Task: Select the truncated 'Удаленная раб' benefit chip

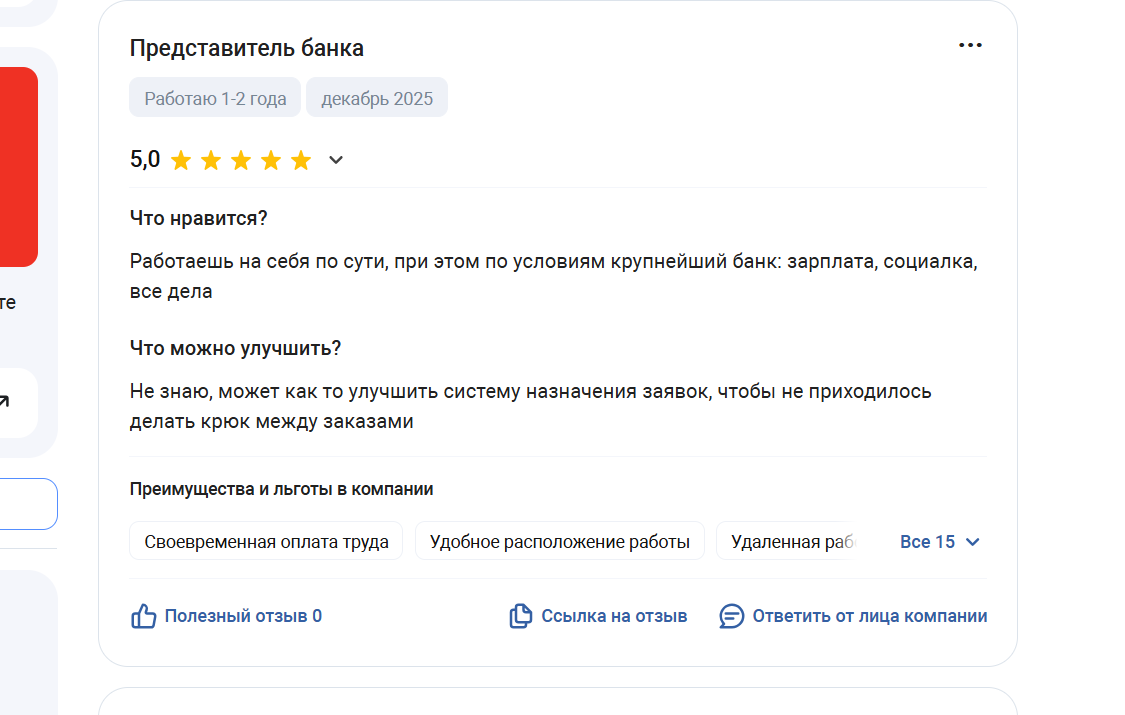Action: [794, 542]
